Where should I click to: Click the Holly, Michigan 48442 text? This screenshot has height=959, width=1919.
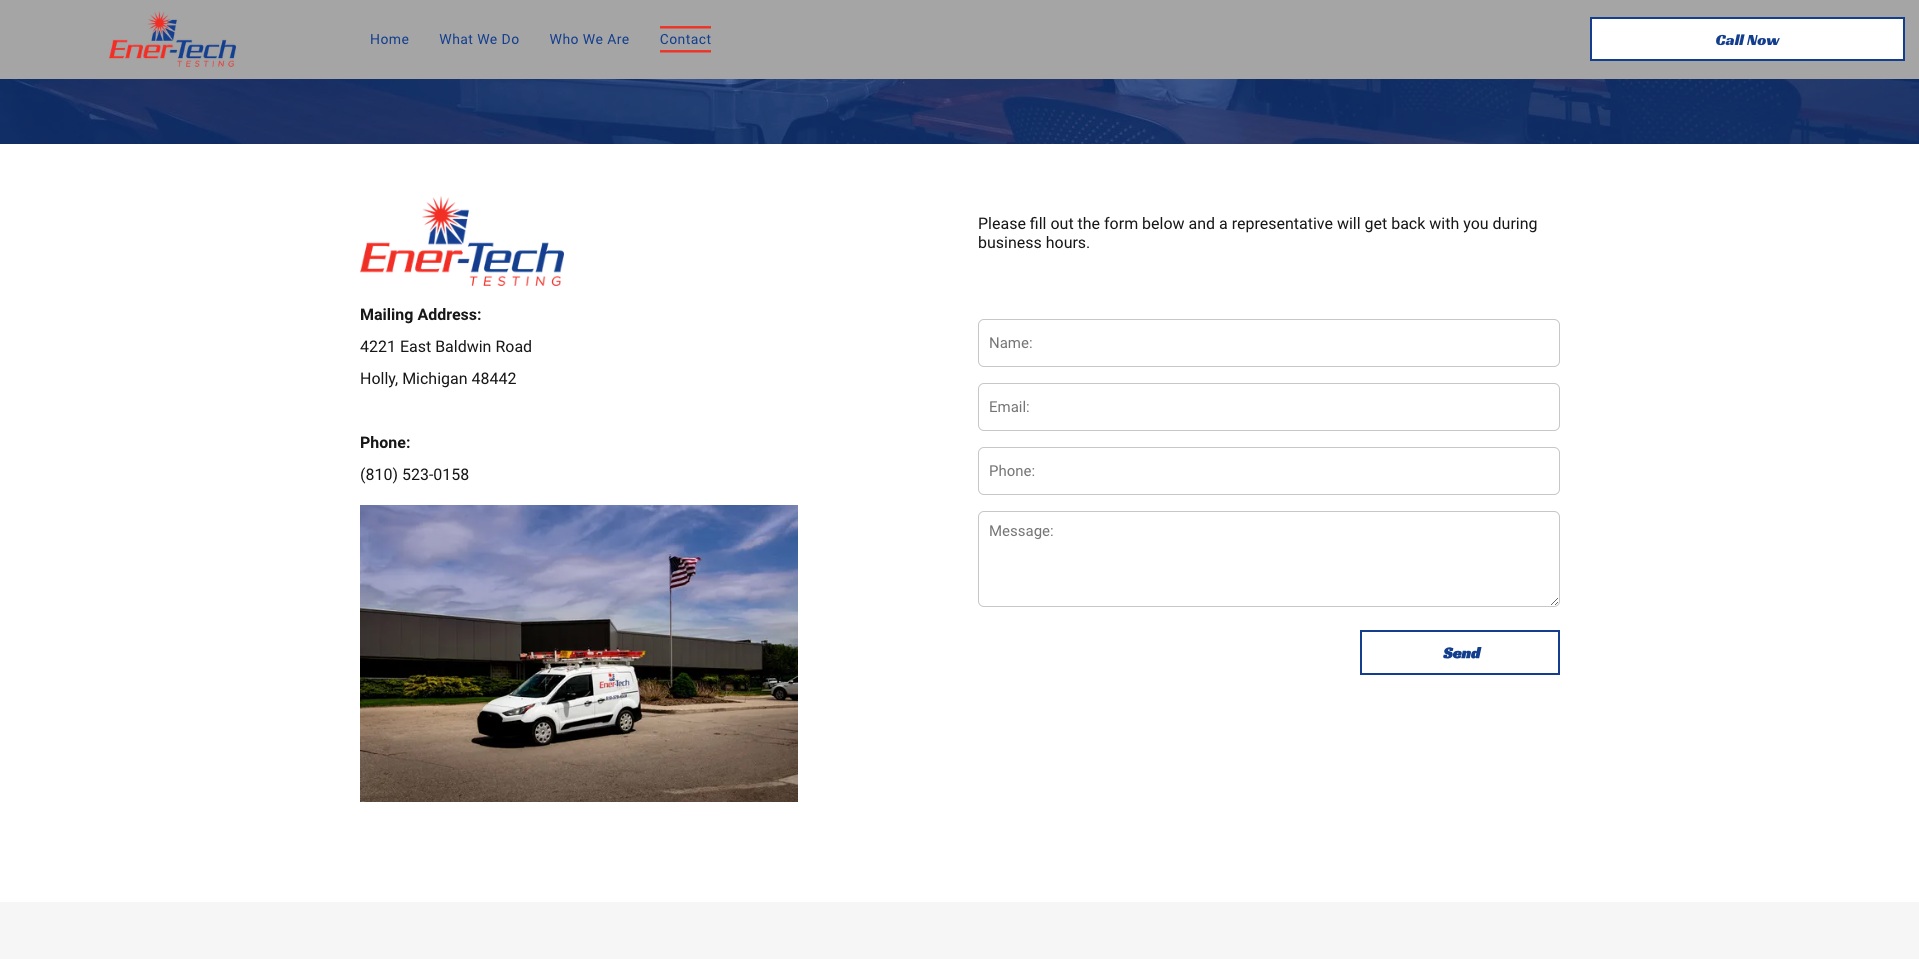click(438, 378)
